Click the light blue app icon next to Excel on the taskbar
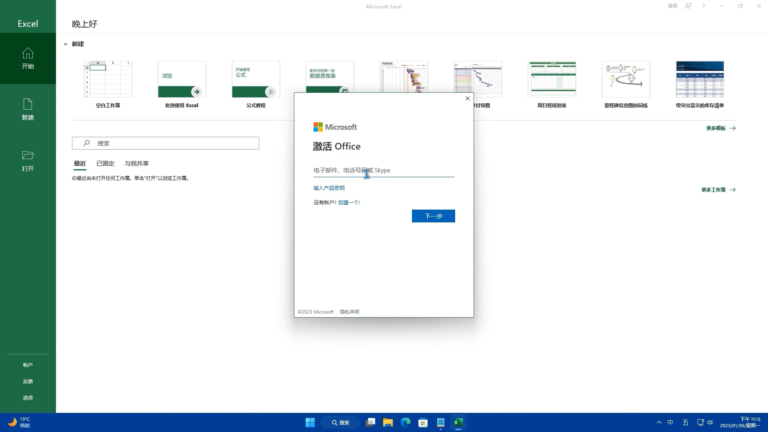The image size is (768, 432). coord(441,423)
